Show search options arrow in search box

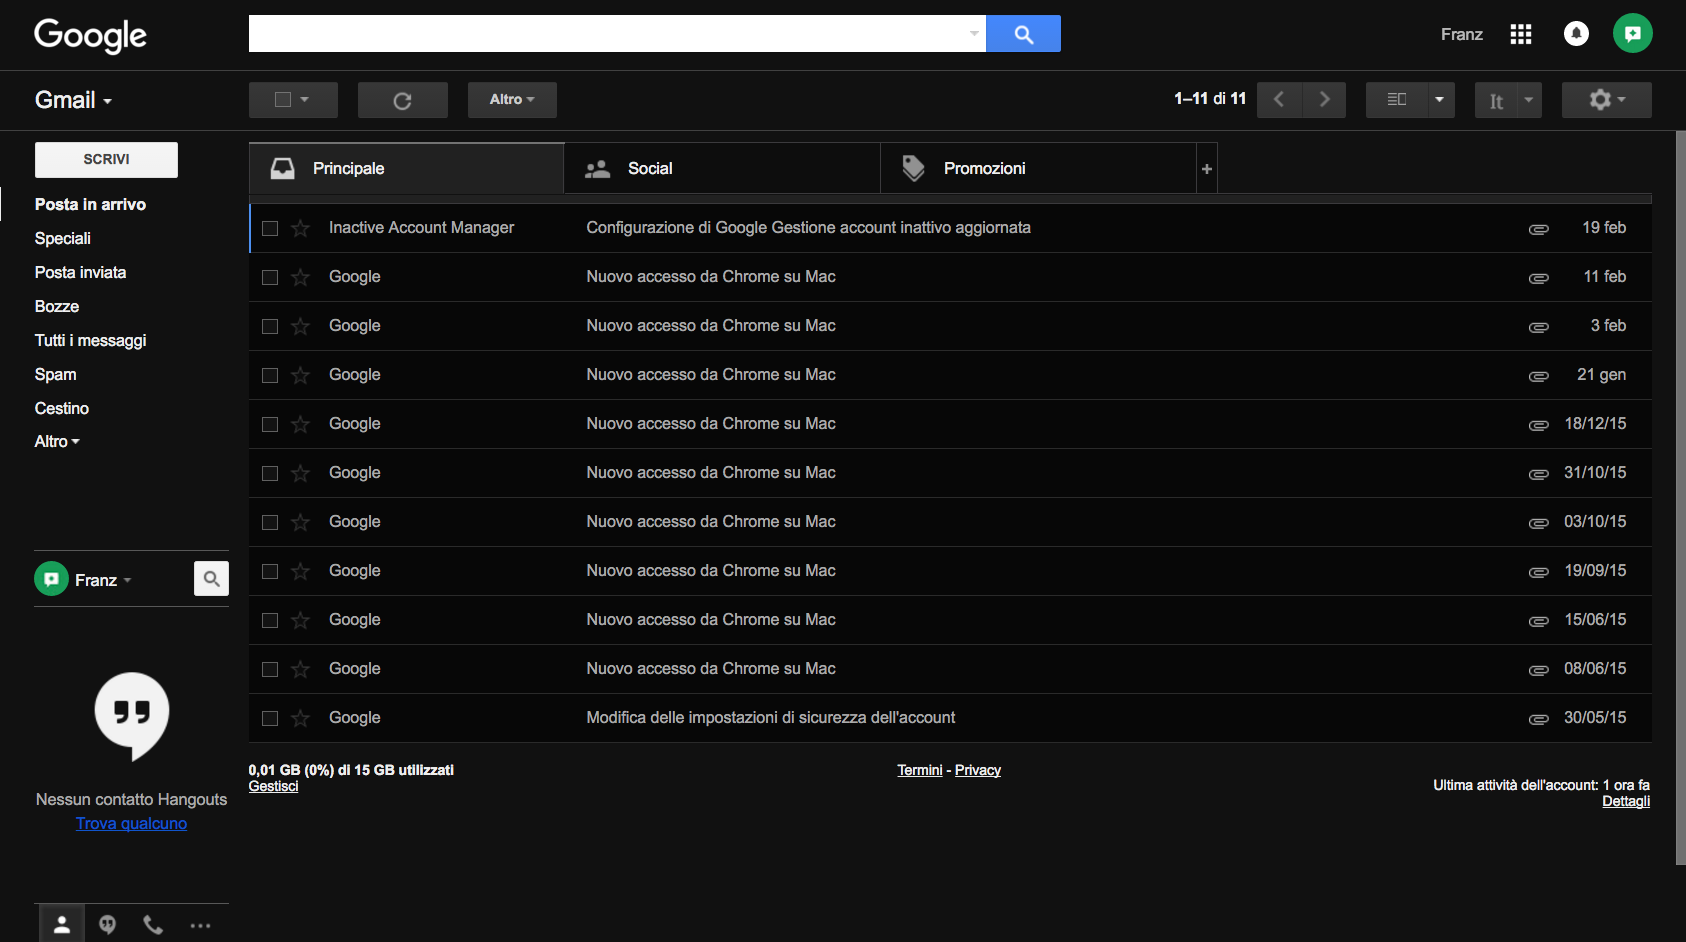click(974, 34)
